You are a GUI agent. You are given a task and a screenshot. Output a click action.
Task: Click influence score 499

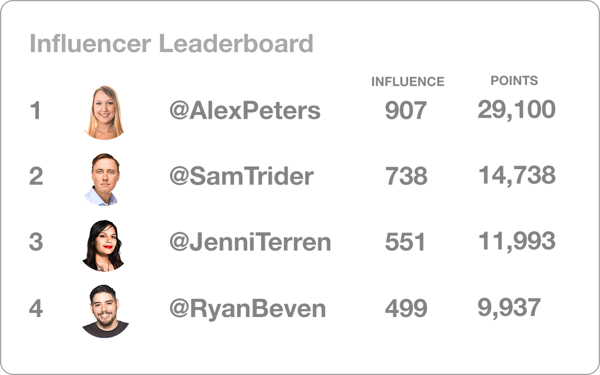coord(406,308)
